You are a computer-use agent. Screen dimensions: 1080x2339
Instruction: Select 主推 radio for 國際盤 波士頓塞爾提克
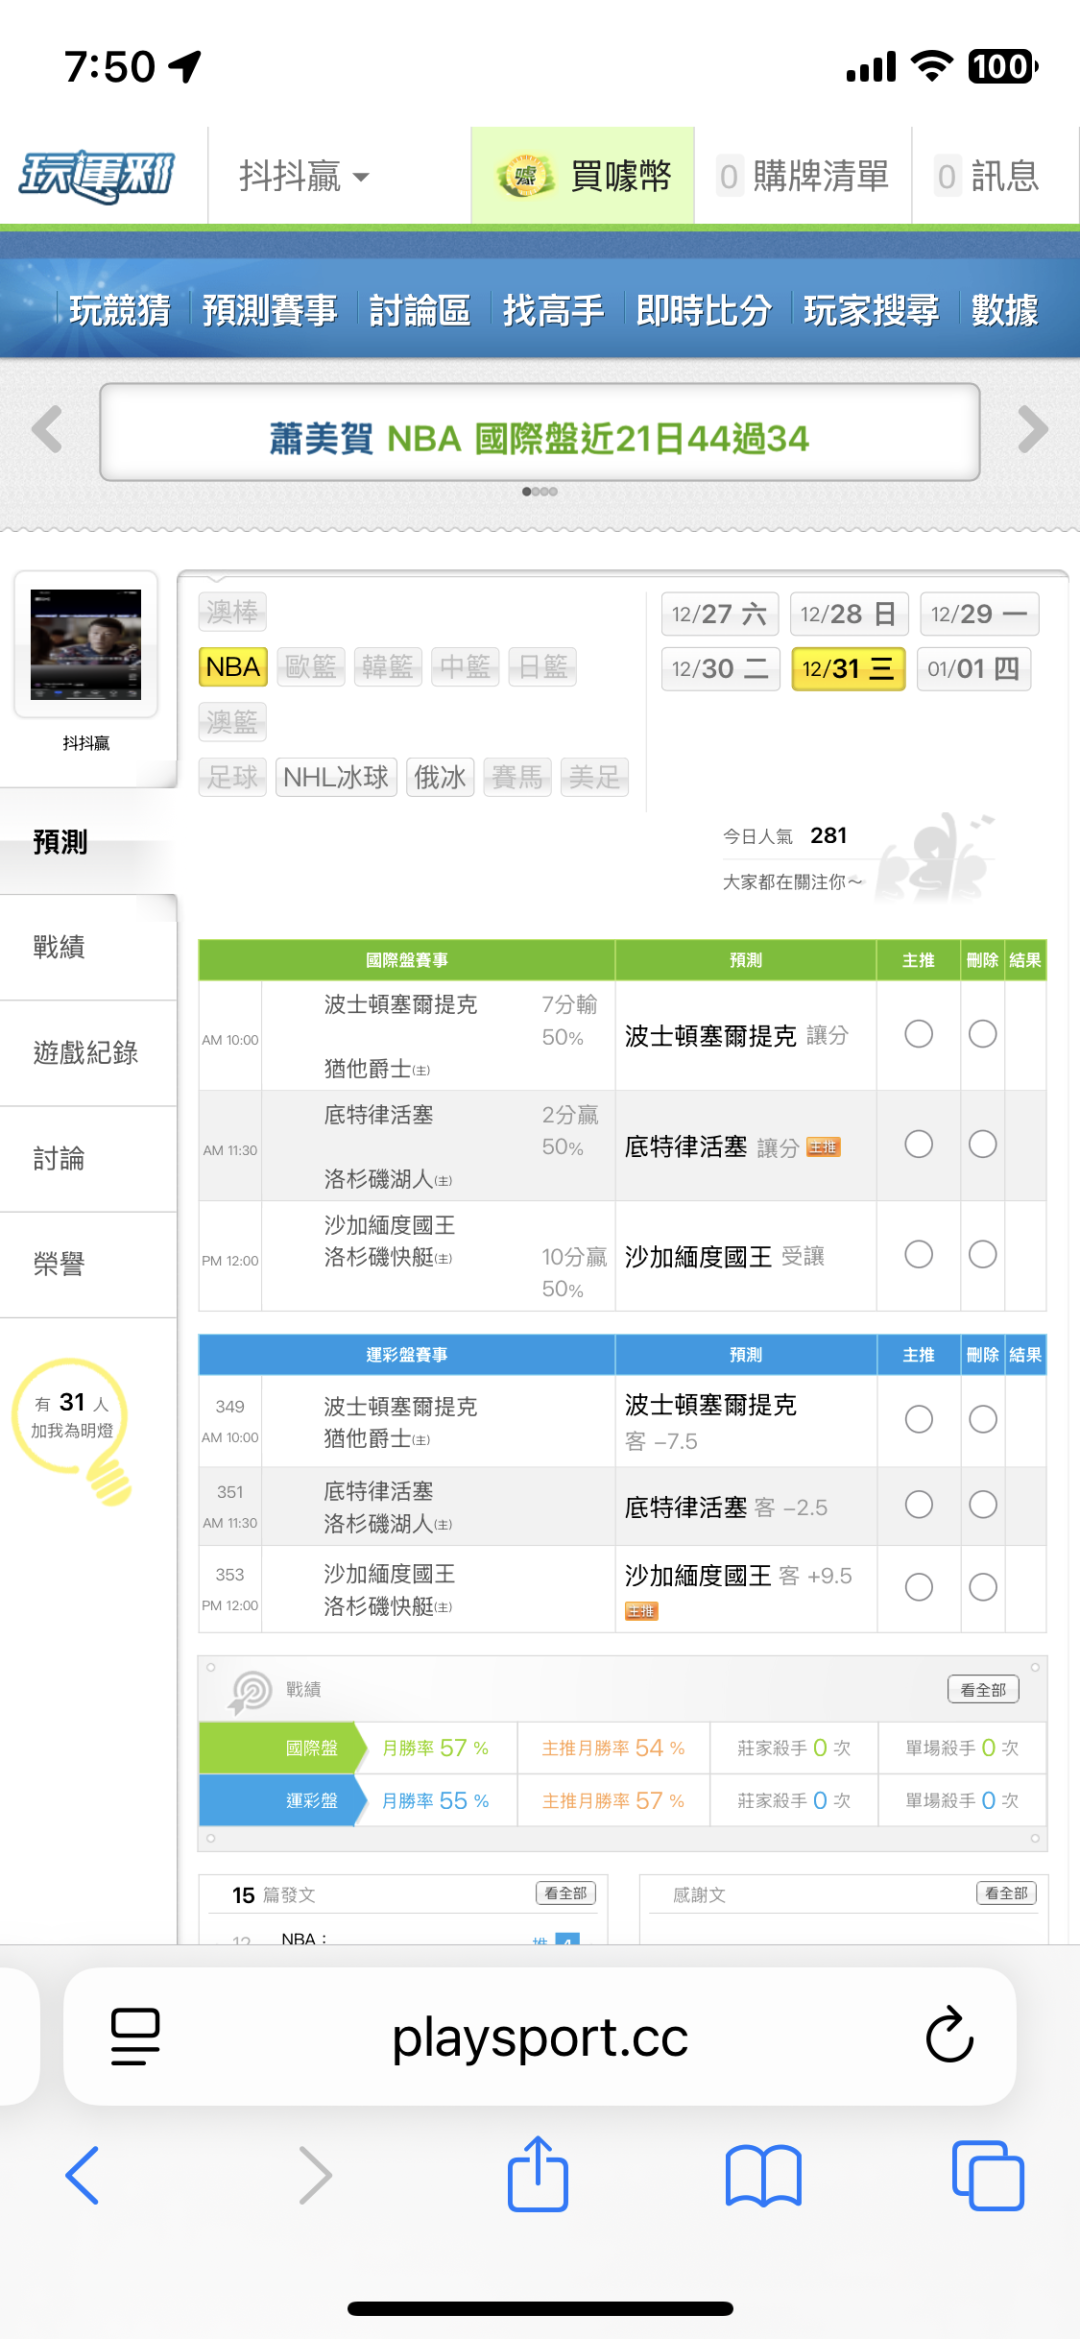pyautogui.click(x=918, y=1034)
